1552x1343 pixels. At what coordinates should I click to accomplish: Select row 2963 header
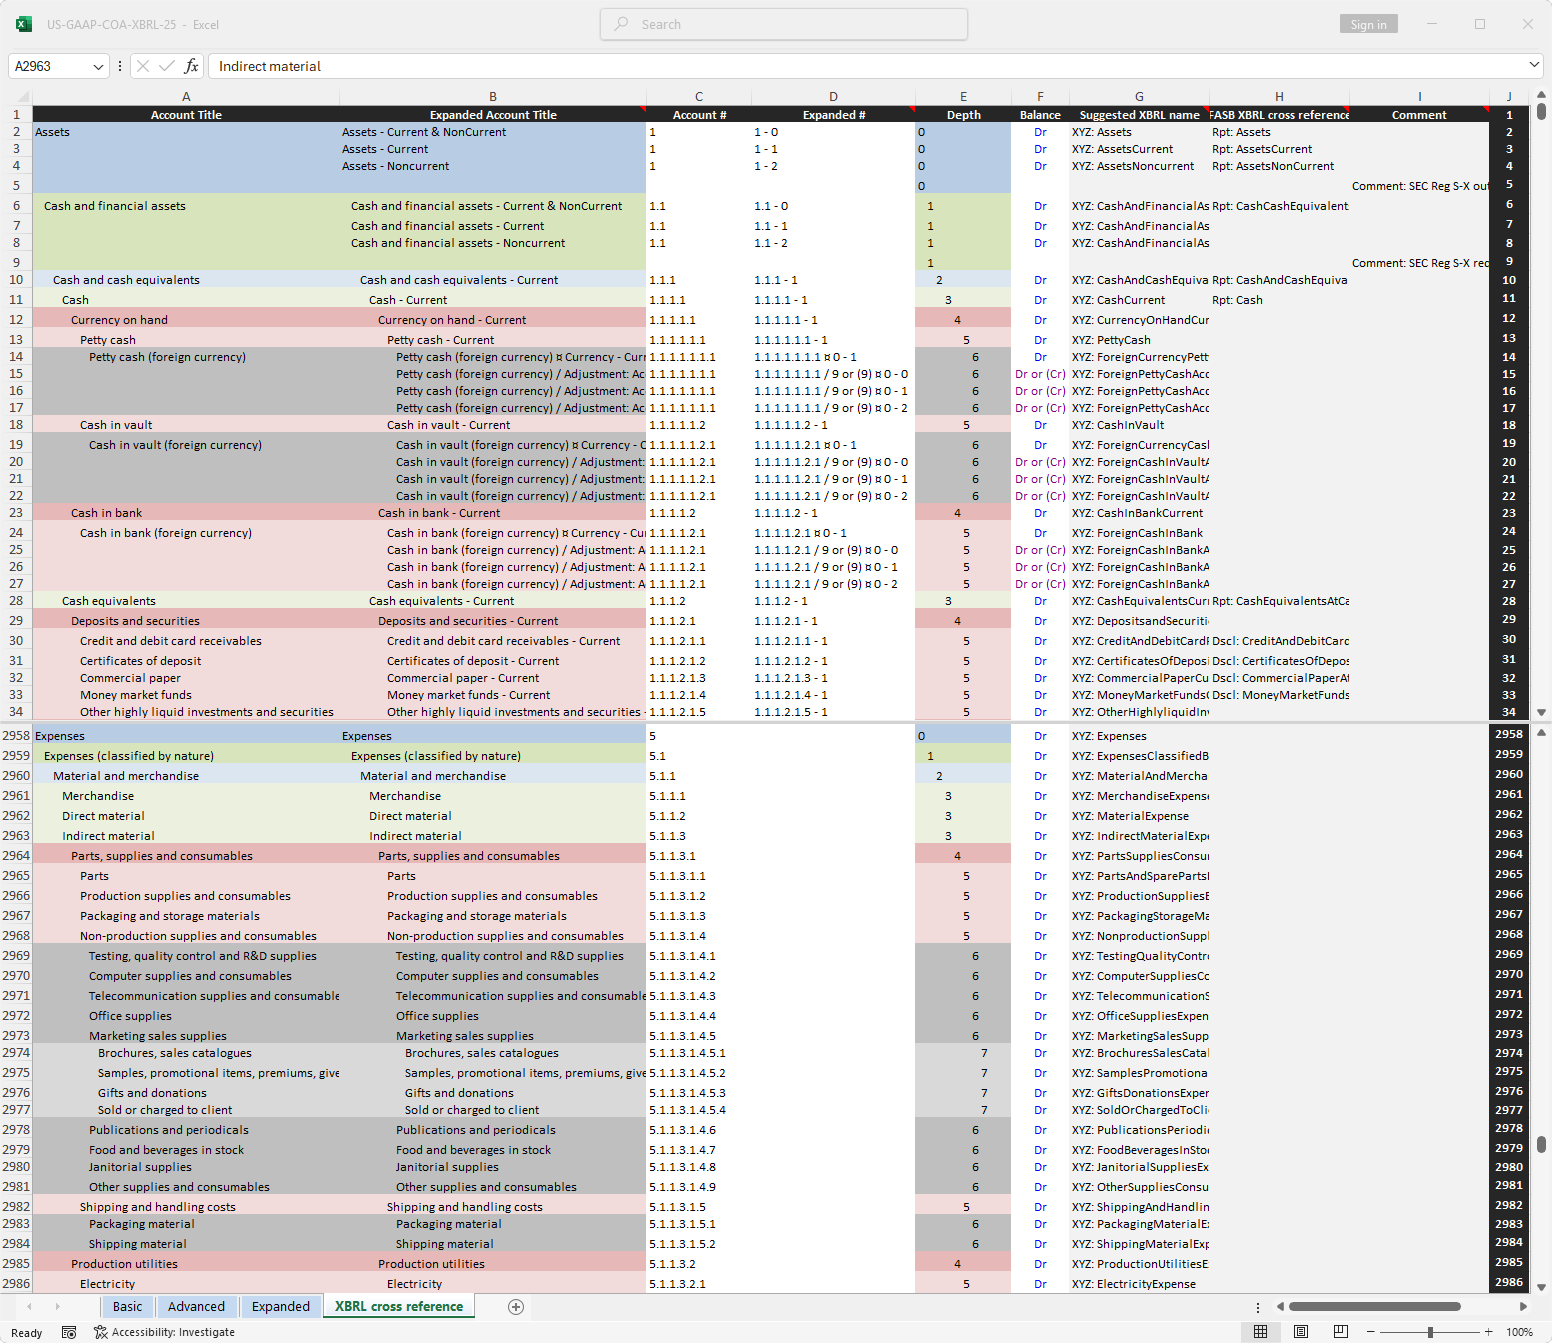(16, 836)
